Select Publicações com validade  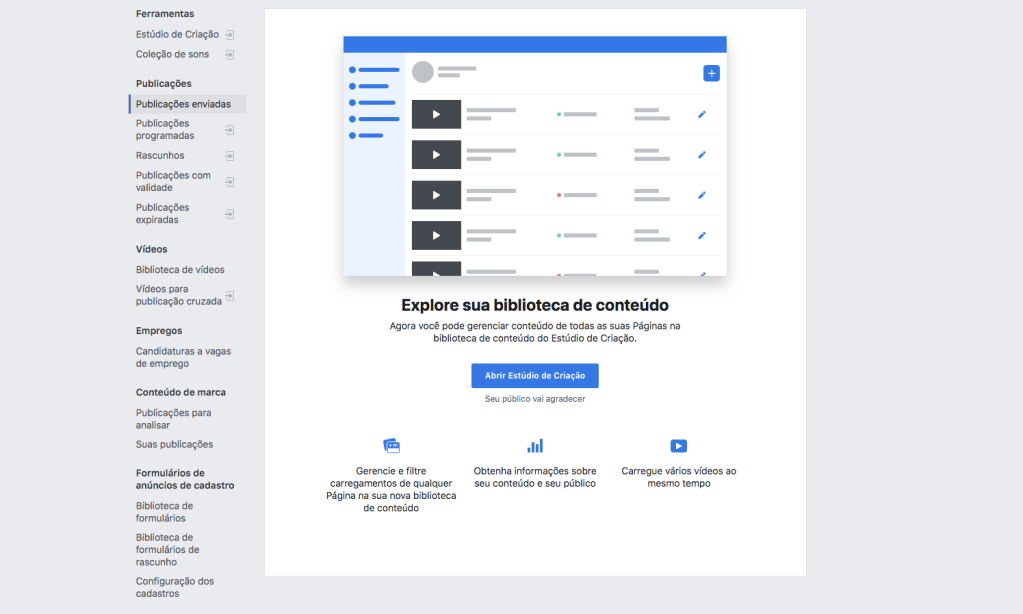(173, 181)
